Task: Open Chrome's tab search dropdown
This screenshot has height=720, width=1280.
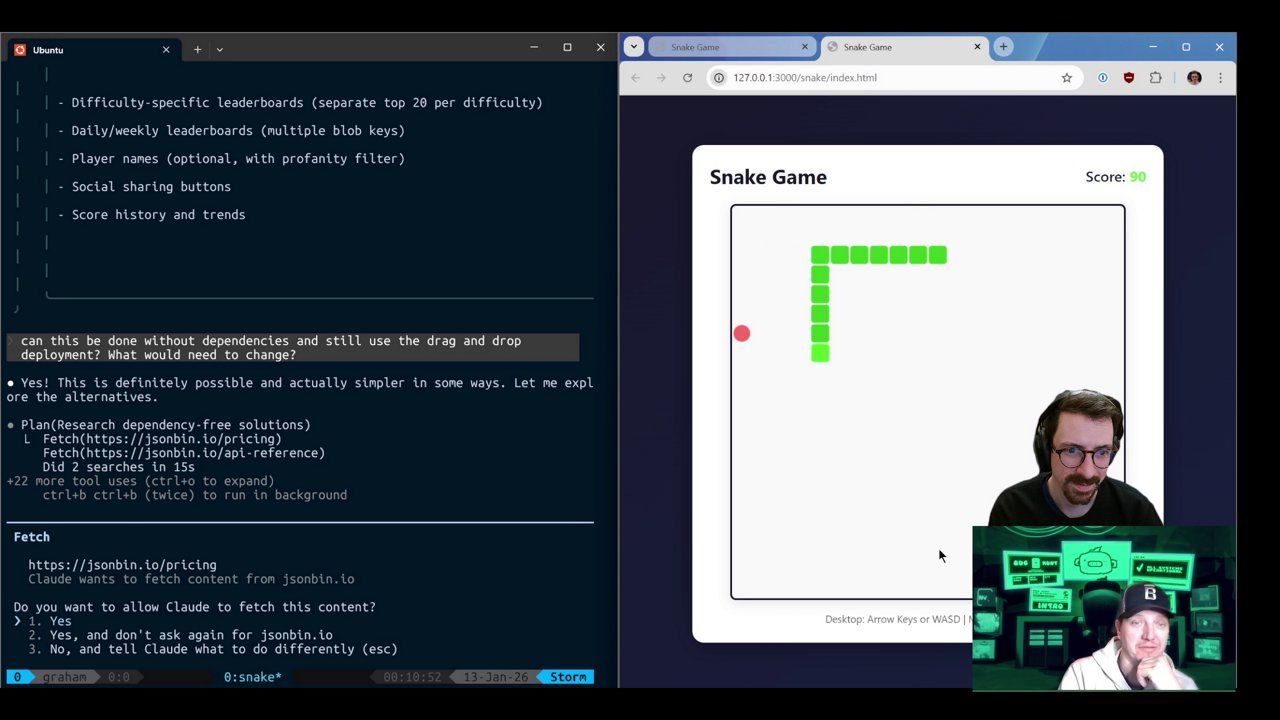Action: [x=634, y=47]
